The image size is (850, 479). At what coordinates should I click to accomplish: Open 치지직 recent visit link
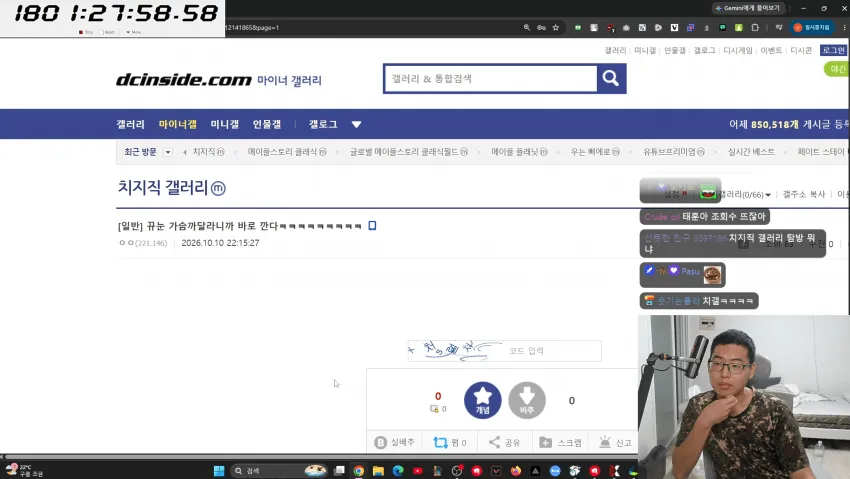coord(209,152)
